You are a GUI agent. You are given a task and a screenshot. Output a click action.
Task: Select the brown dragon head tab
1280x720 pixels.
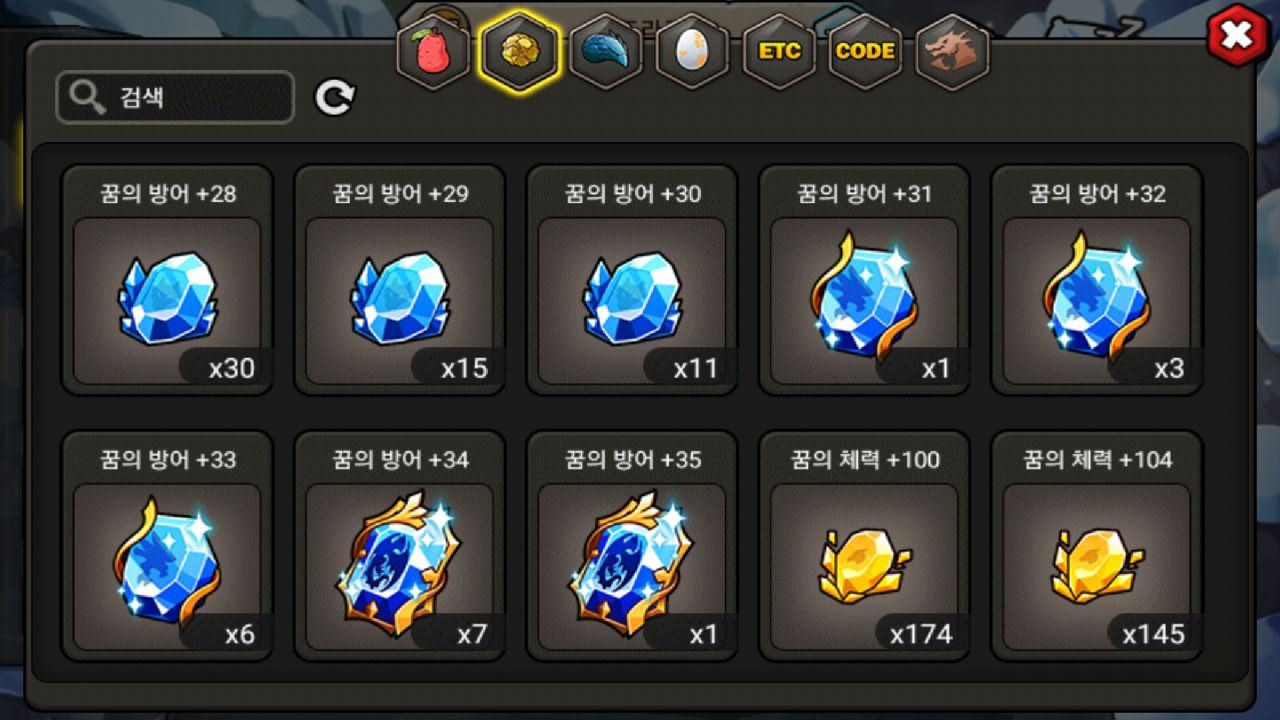[952, 51]
